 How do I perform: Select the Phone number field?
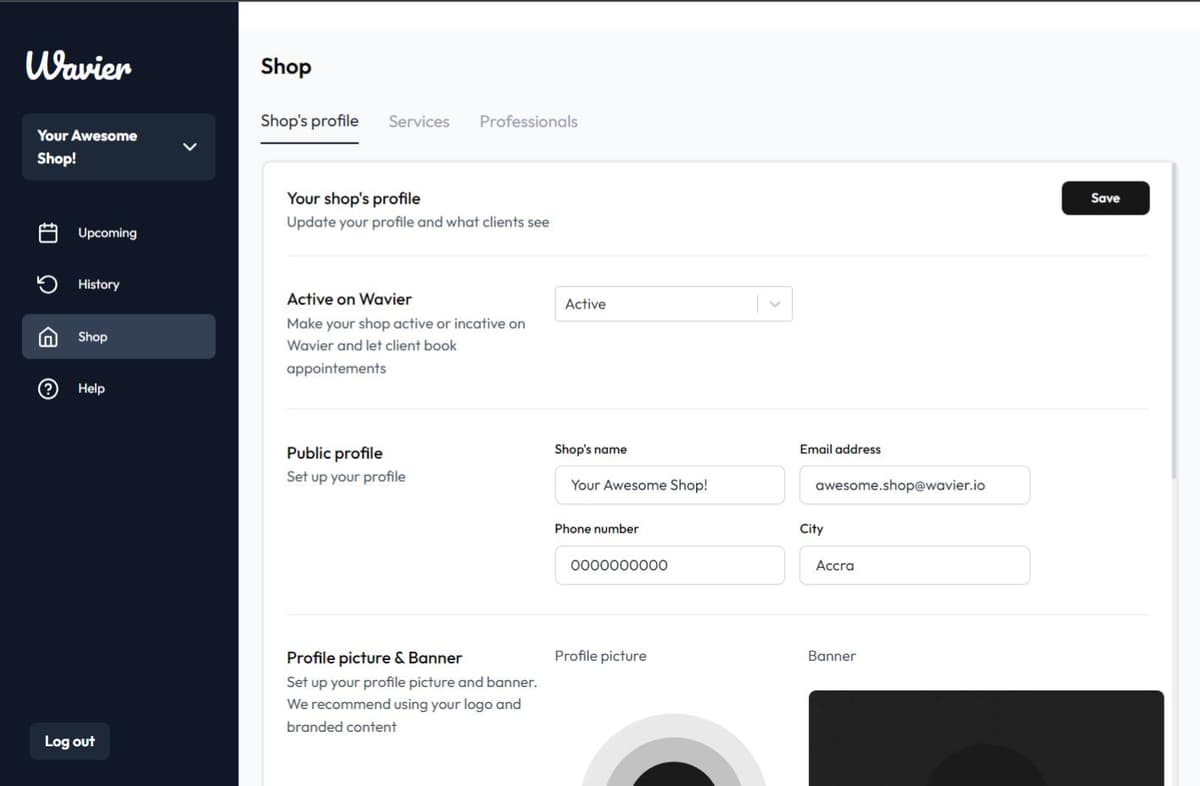(669, 565)
